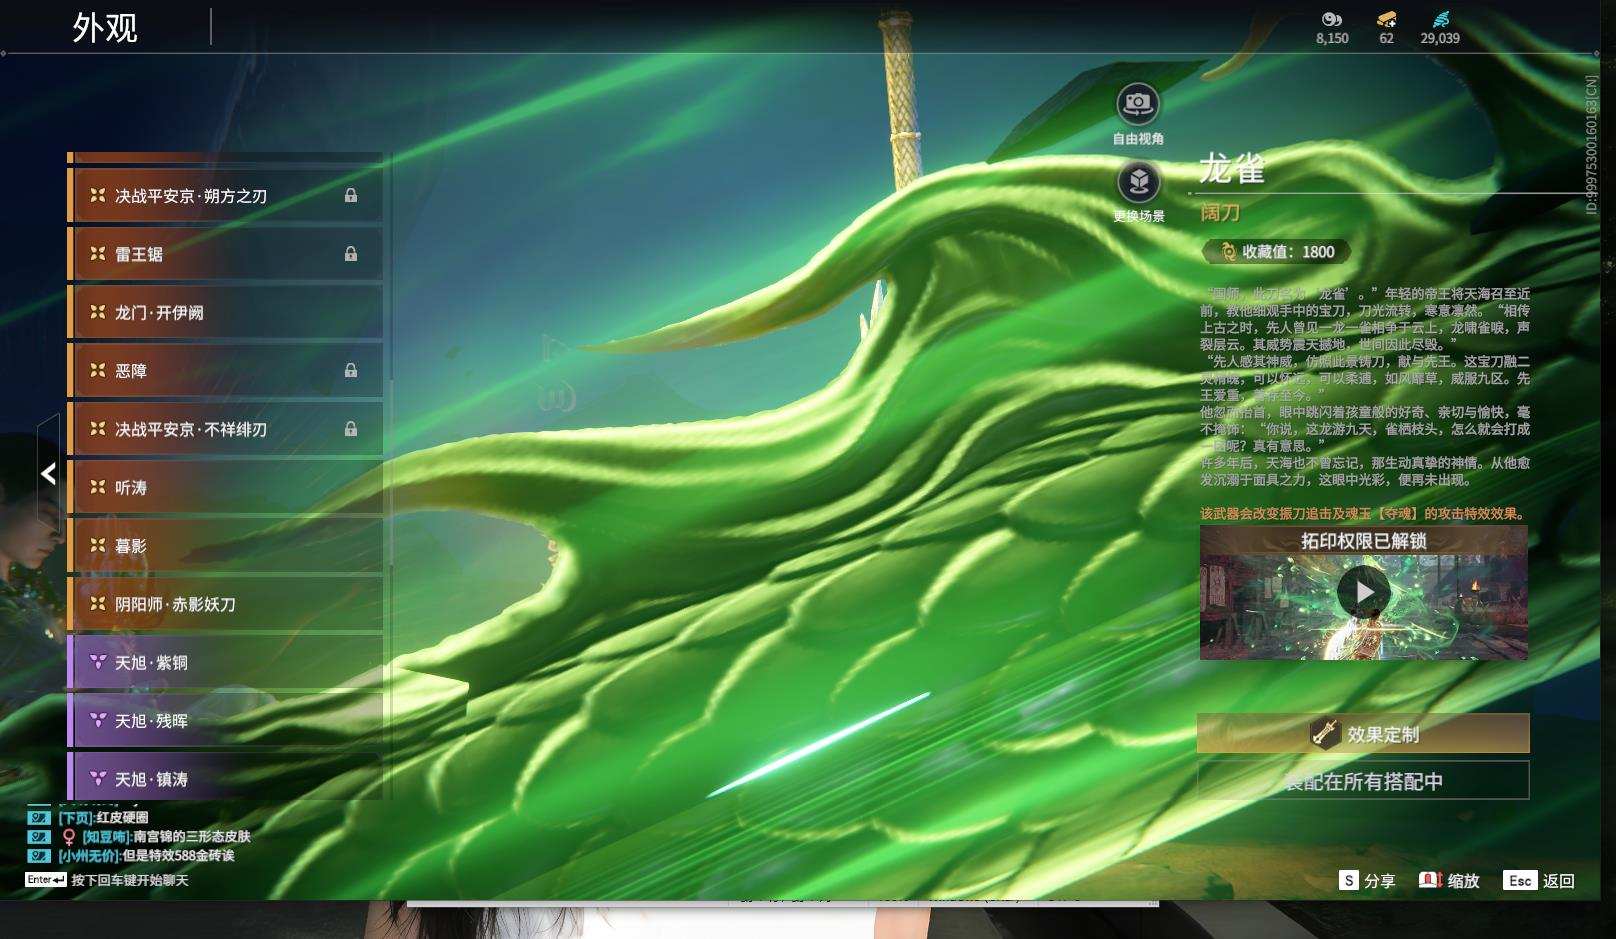Click the 更换场景 change scene icon
Image resolution: width=1616 pixels, height=939 pixels.
pos(1138,182)
